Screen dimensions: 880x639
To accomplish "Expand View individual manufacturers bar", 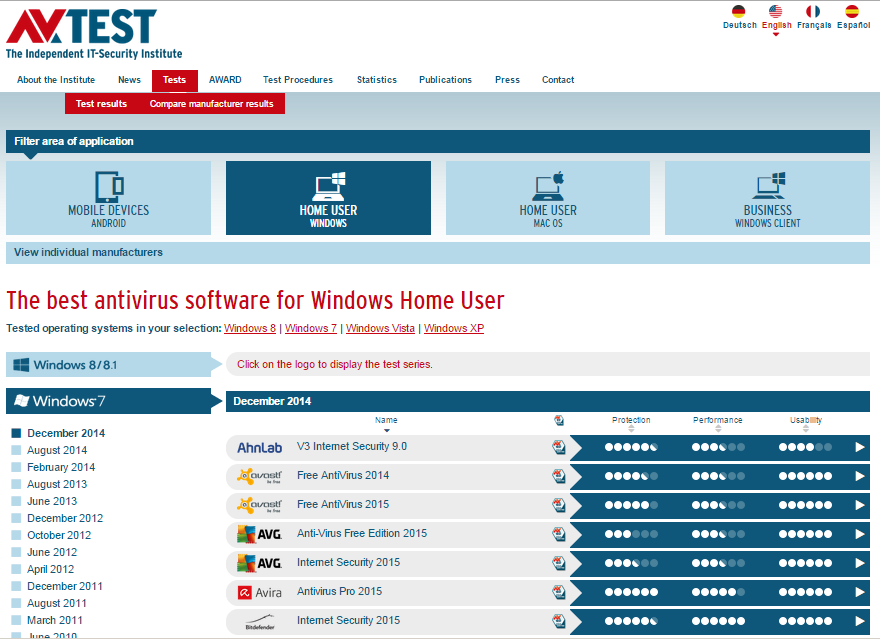I will 438,252.
